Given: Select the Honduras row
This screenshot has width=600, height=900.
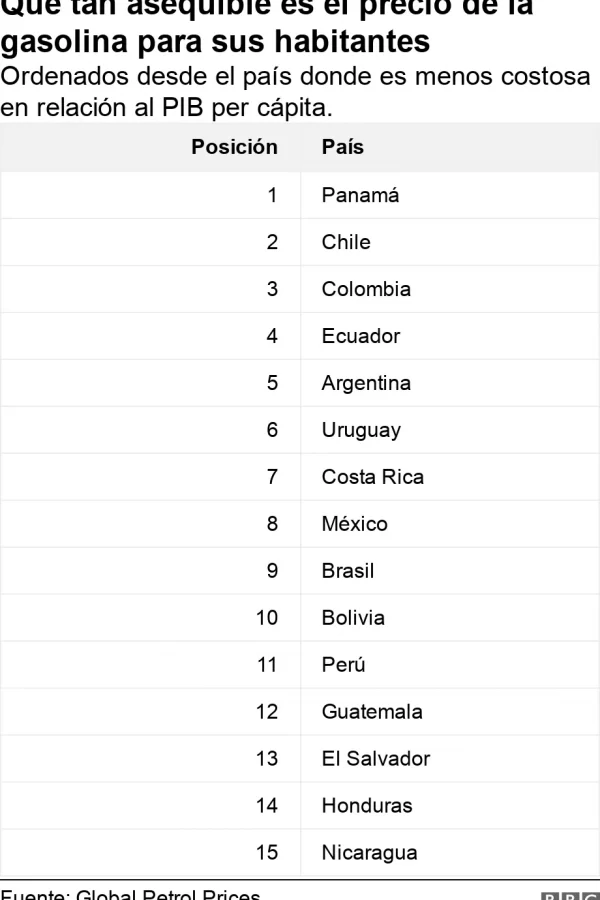Looking at the screenshot, I should tap(300, 806).
